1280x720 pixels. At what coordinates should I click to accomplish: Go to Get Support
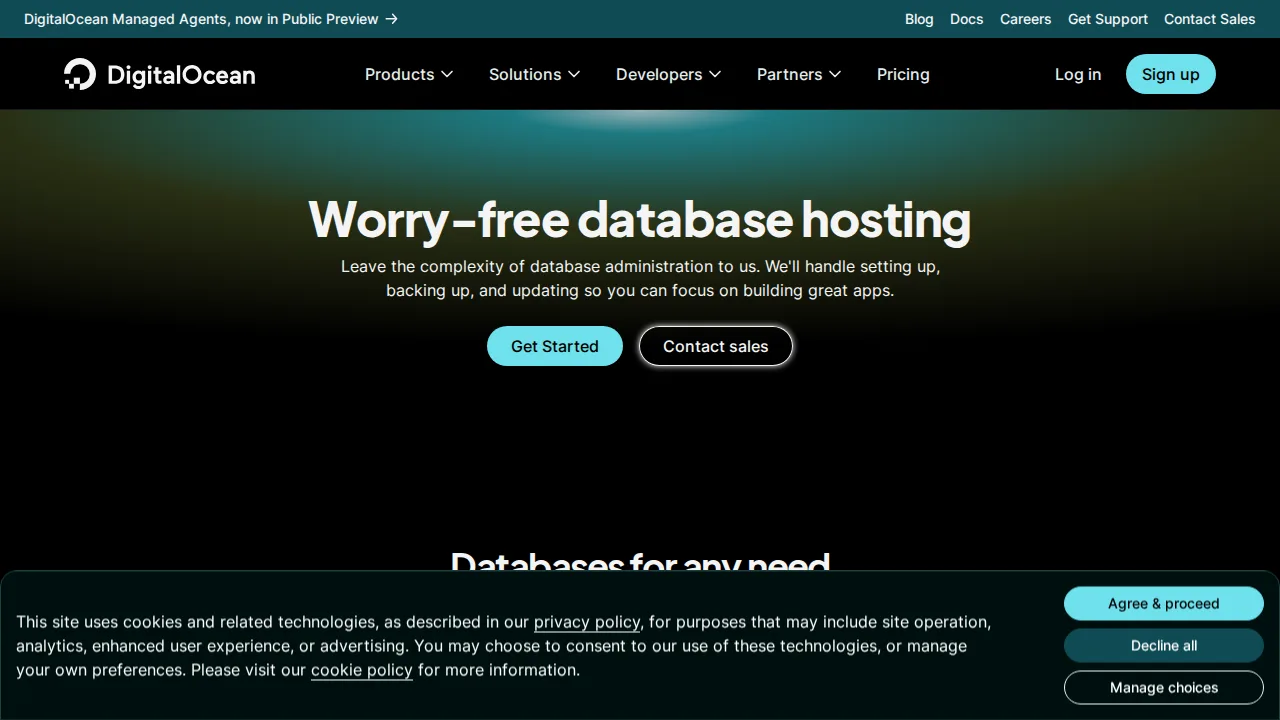click(1108, 19)
